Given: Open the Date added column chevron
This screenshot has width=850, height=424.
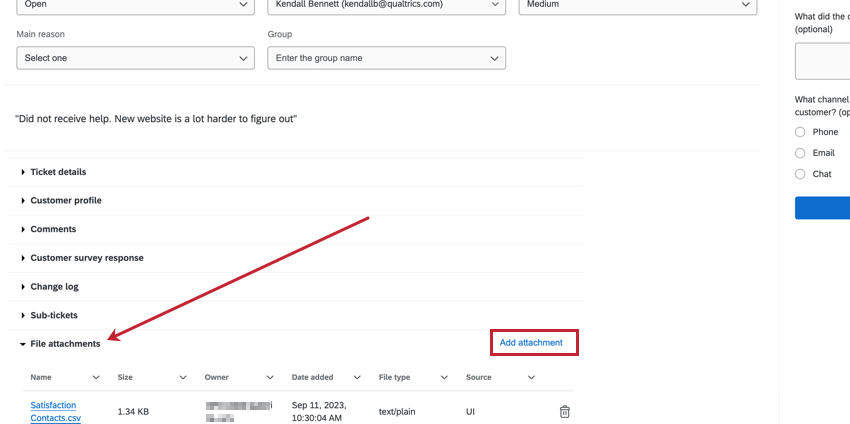Looking at the screenshot, I should click(x=357, y=377).
